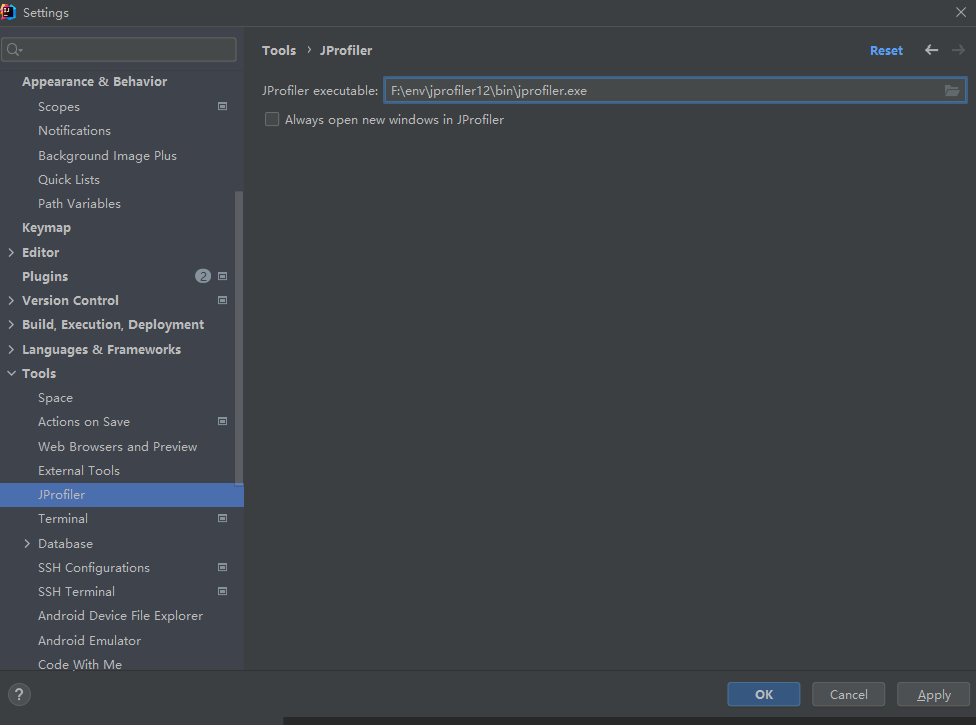Viewport: 976px width, 725px height.
Task: Click project-level icon next to Actions on Save
Action: 222,421
